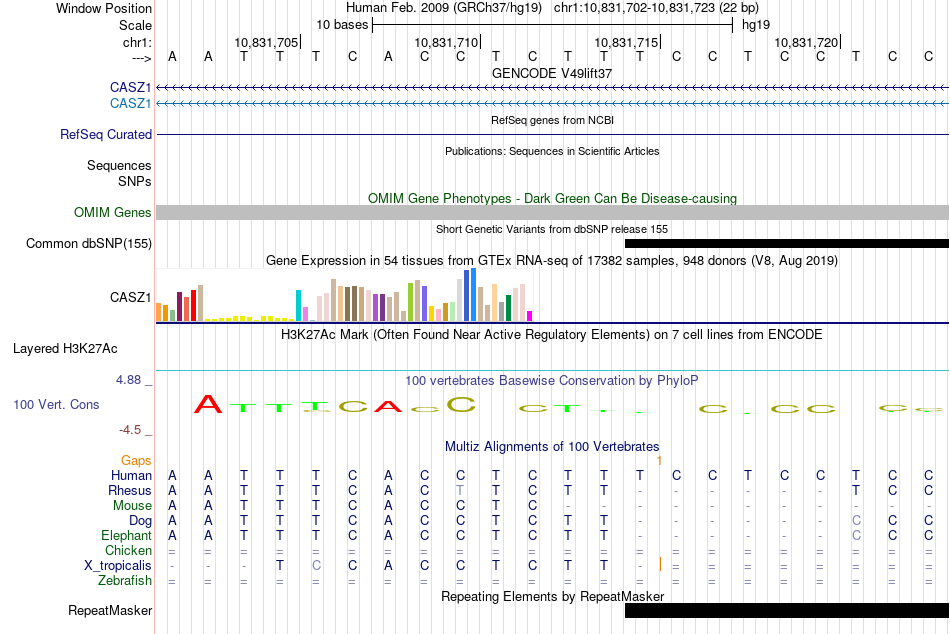
Task: Click the Window Position label
Action: (x=104, y=8)
